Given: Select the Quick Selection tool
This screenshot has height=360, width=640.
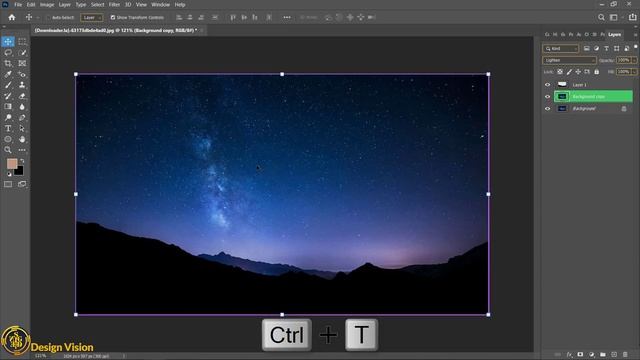Looking at the screenshot, I should pos(22,53).
